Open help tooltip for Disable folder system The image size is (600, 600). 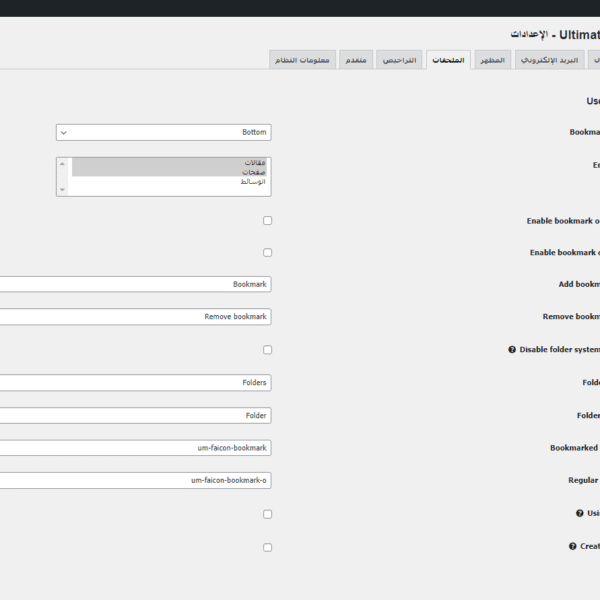(x=512, y=349)
